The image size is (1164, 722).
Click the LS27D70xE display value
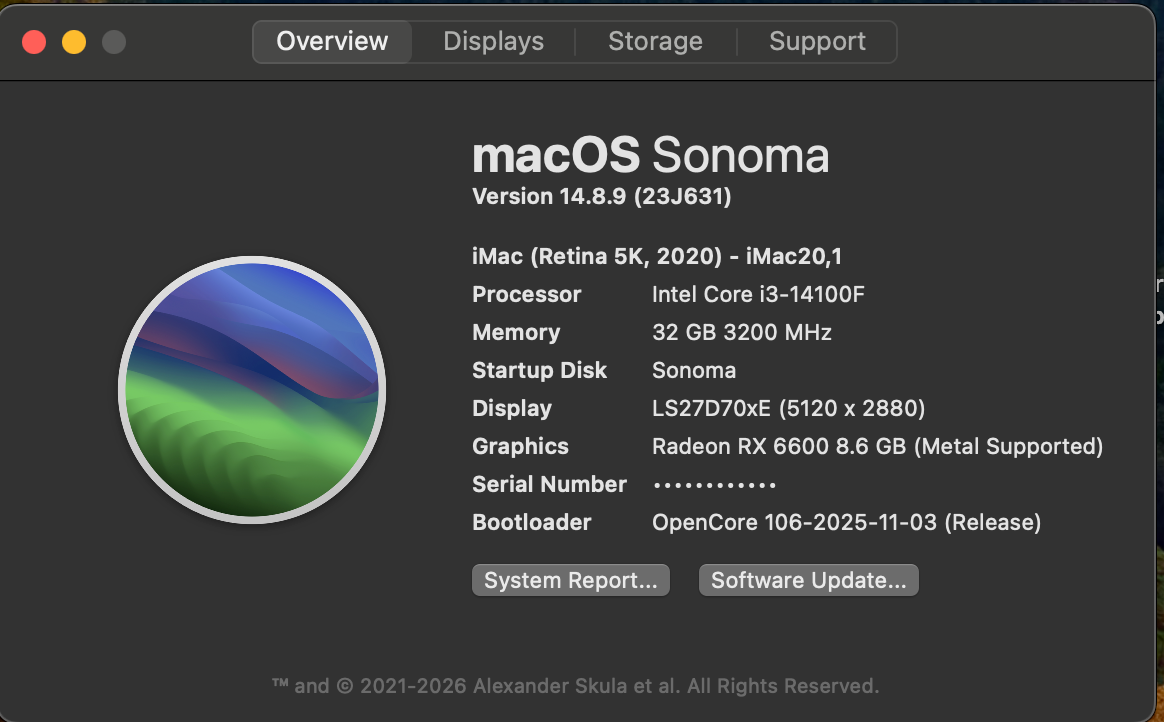(x=788, y=409)
